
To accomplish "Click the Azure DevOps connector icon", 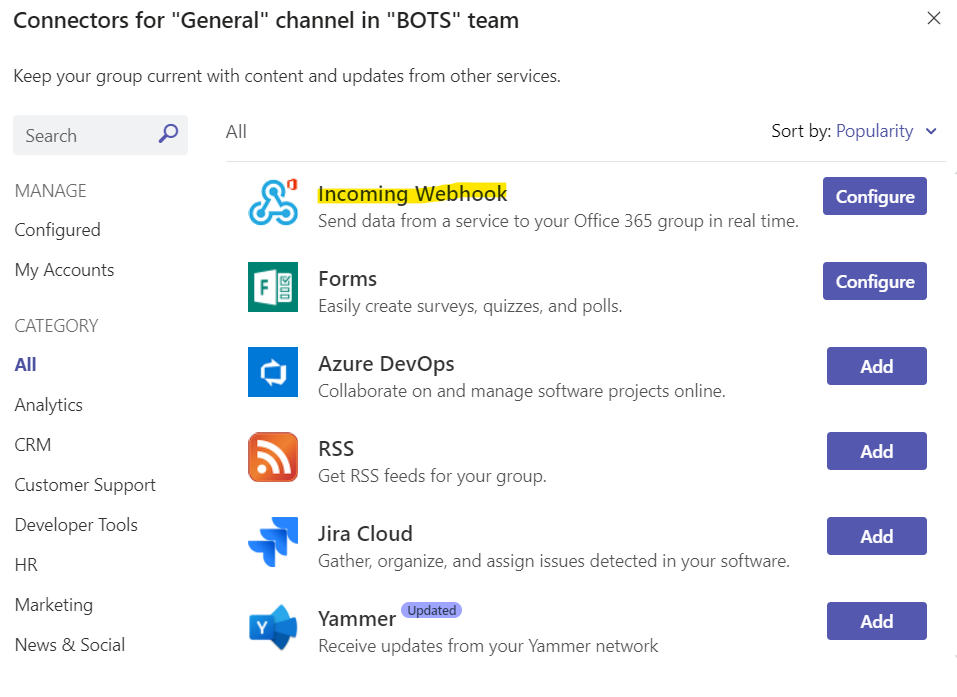I will [273, 372].
